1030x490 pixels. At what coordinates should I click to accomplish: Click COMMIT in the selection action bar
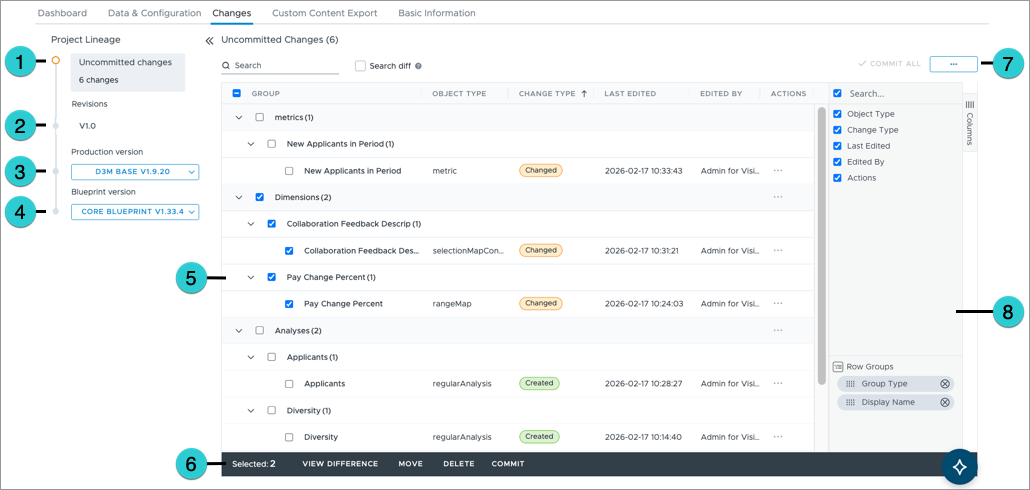pyautogui.click(x=507, y=464)
